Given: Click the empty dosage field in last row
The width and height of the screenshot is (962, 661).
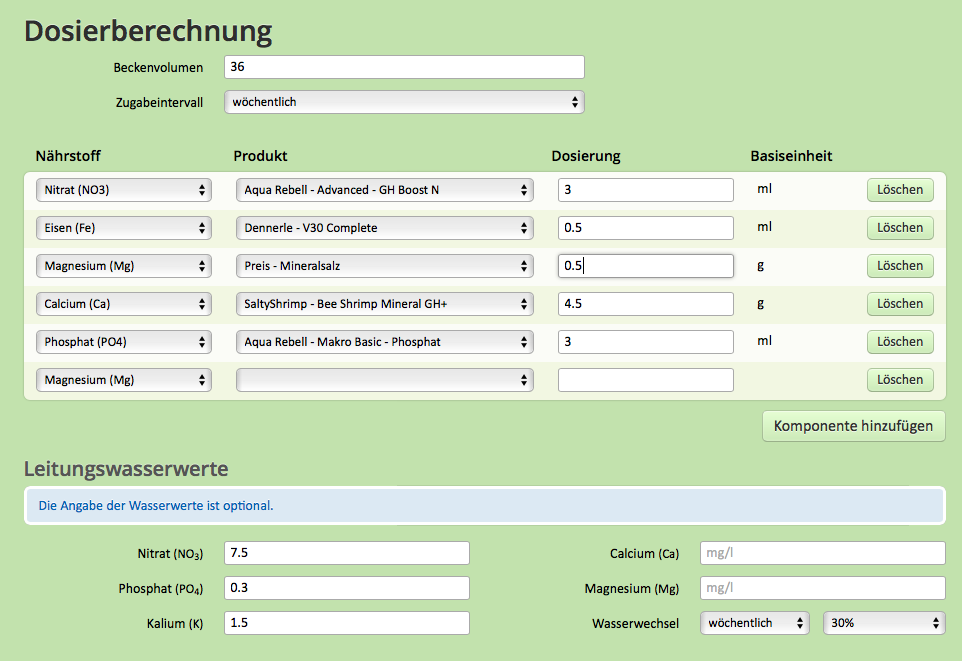Looking at the screenshot, I should 645,381.
